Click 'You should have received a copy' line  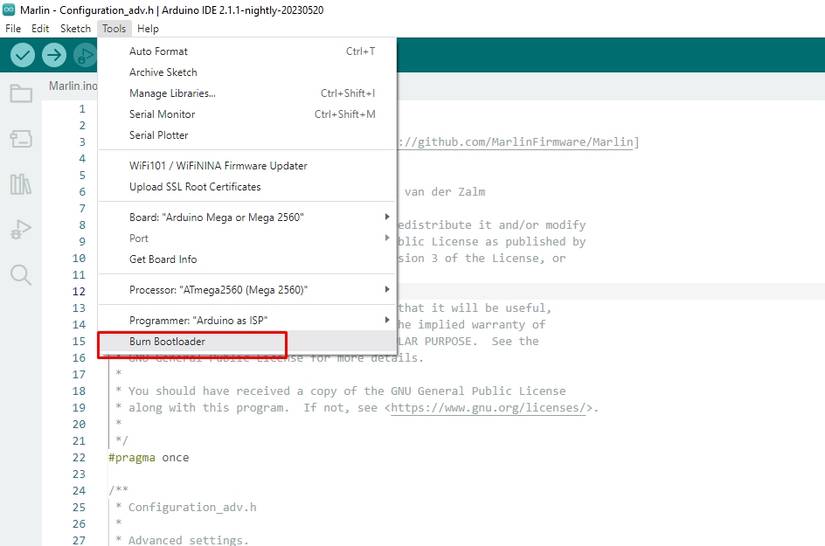click(x=347, y=391)
